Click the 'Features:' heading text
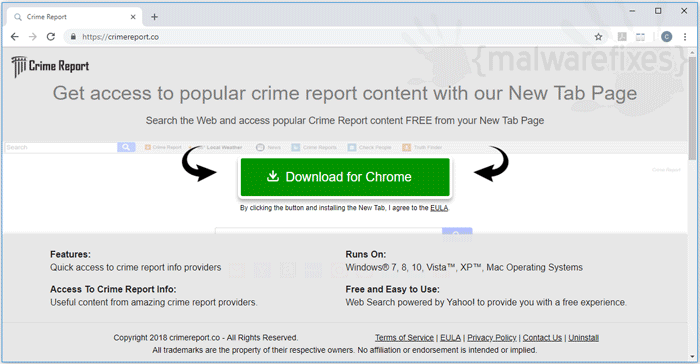 [70, 254]
